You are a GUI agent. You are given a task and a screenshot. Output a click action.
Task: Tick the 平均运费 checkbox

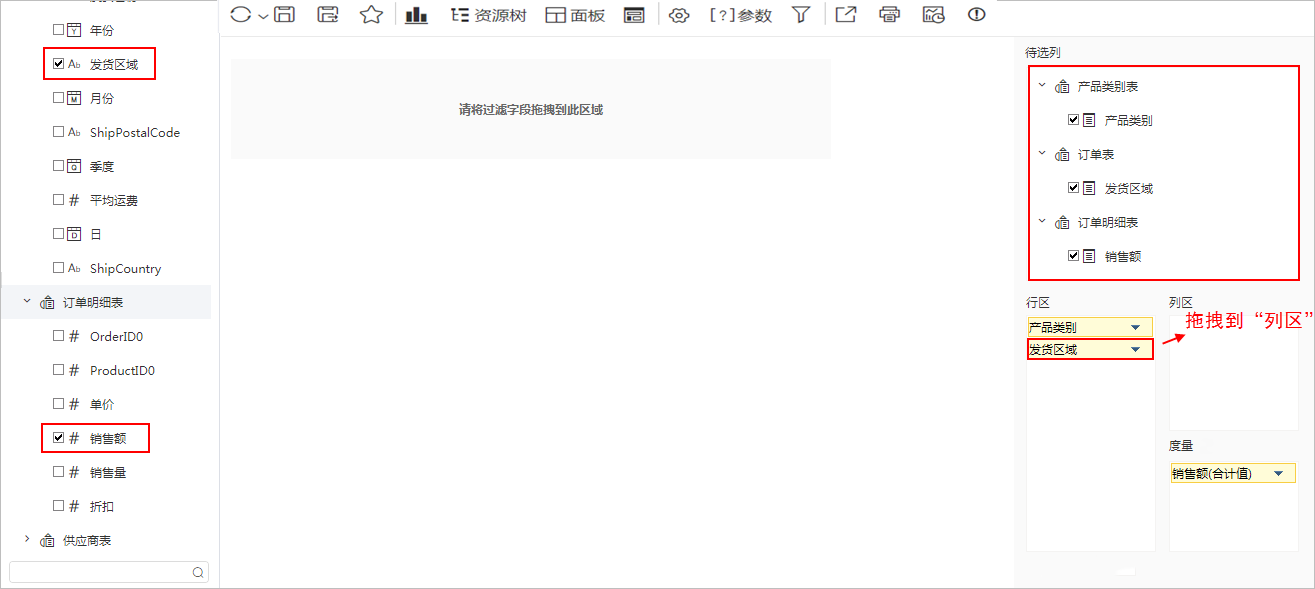pos(58,200)
